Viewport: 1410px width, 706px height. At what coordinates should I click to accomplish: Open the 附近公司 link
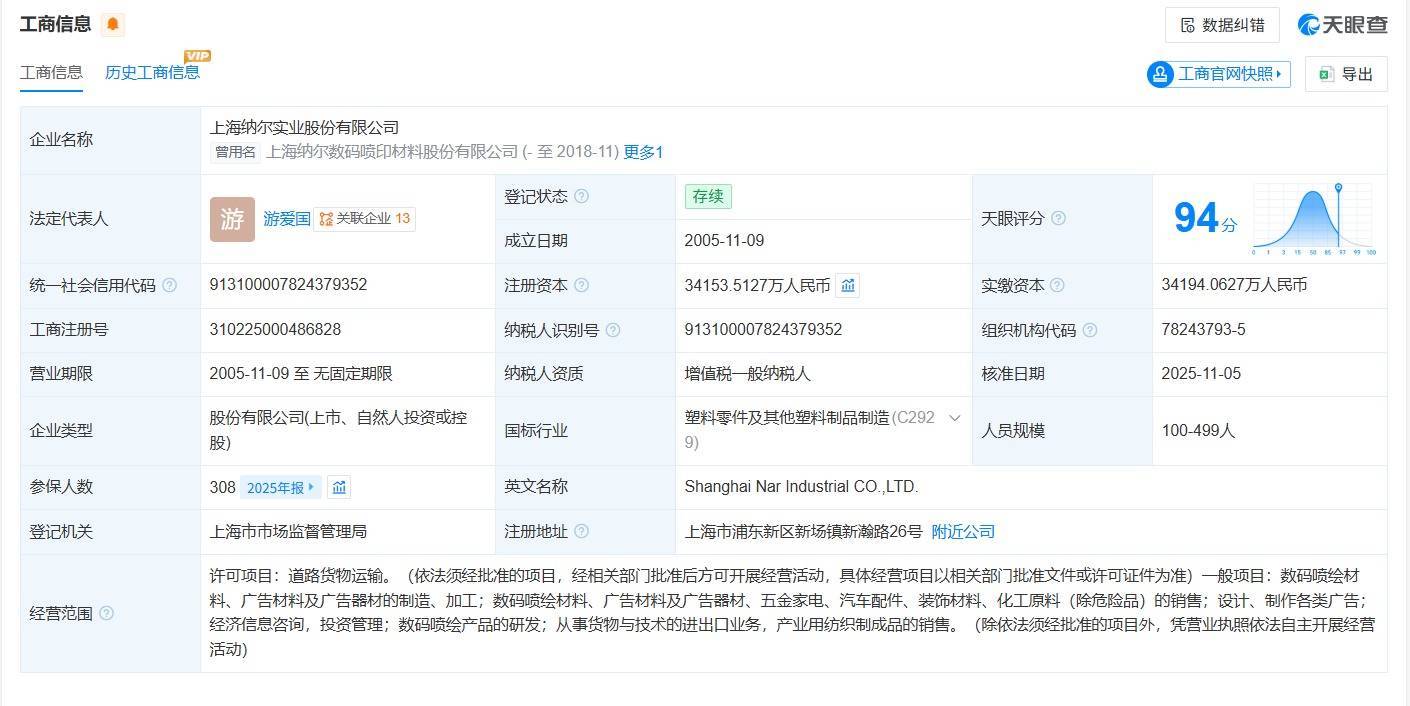click(963, 532)
